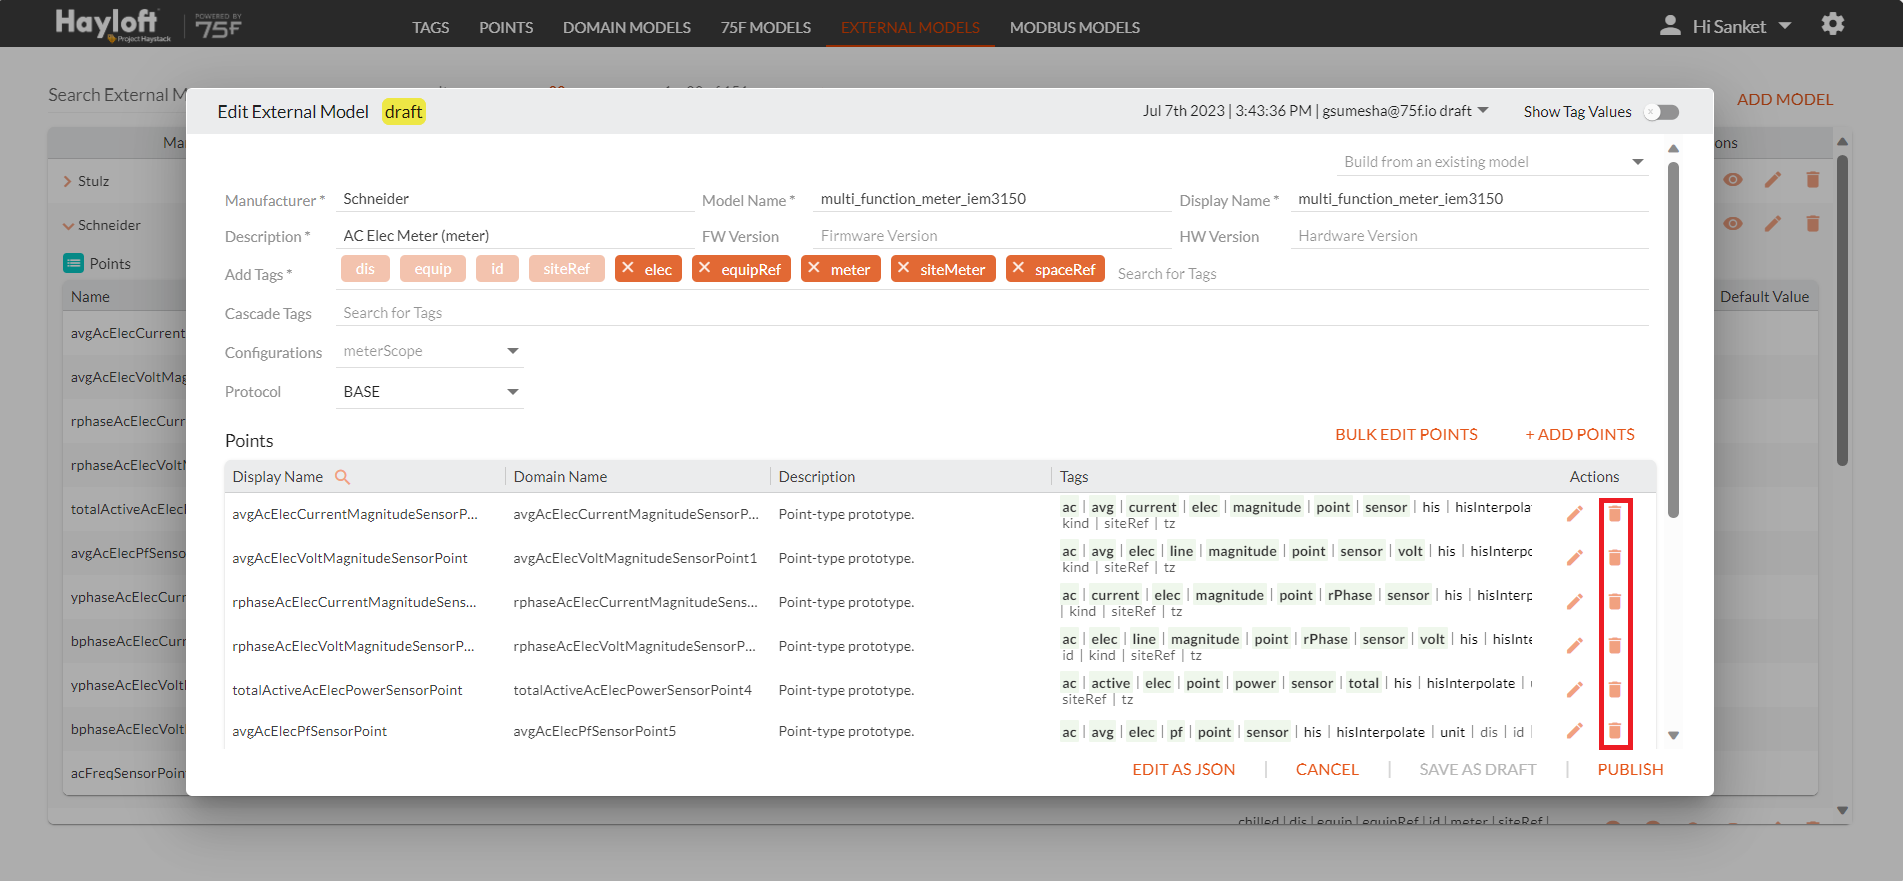Remove the spaceRef tag
The height and width of the screenshot is (881, 1903).
click(1018, 268)
